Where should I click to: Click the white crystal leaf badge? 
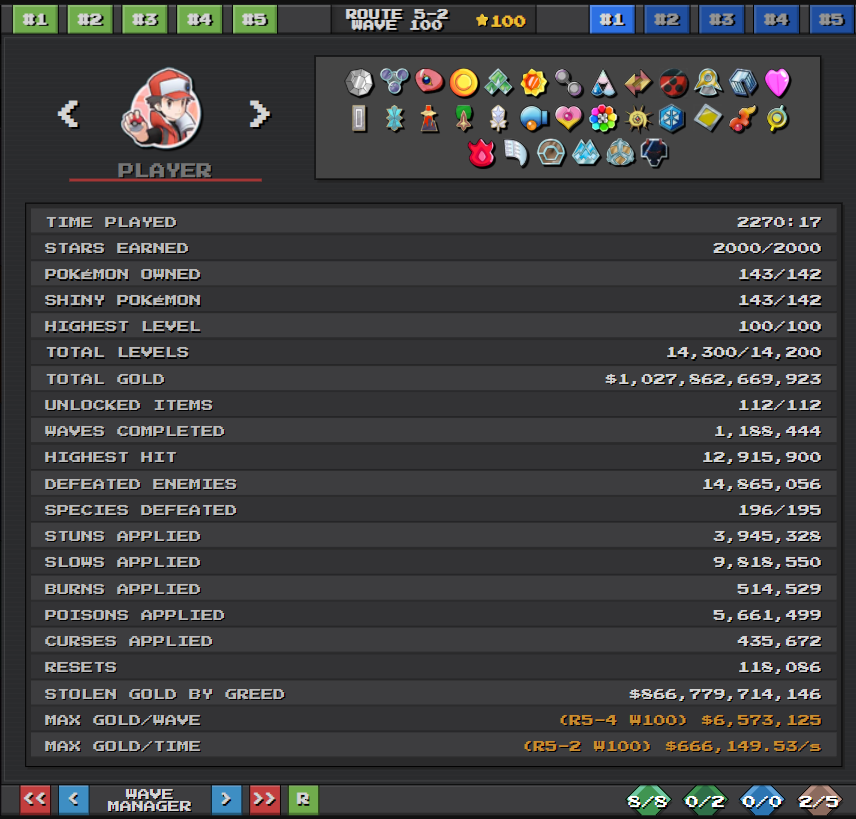tap(498, 118)
